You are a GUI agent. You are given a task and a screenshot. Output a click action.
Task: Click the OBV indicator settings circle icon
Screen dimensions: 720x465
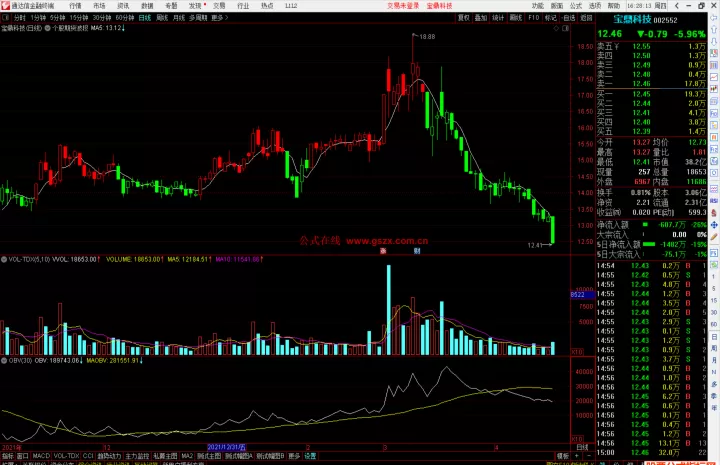pyautogui.click(x=4, y=361)
